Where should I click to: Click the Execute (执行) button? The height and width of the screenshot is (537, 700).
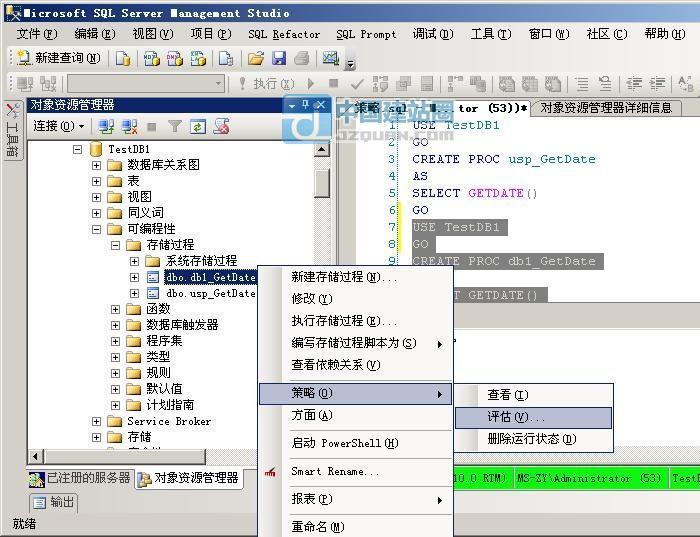[x=267, y=83]
